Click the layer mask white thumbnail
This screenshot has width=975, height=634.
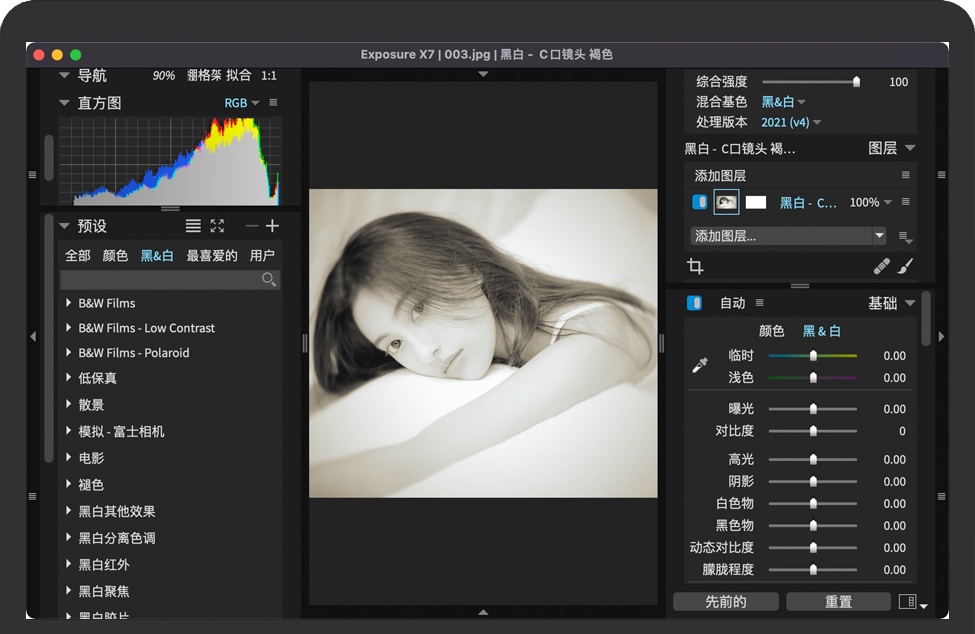[x=756, y=202]
